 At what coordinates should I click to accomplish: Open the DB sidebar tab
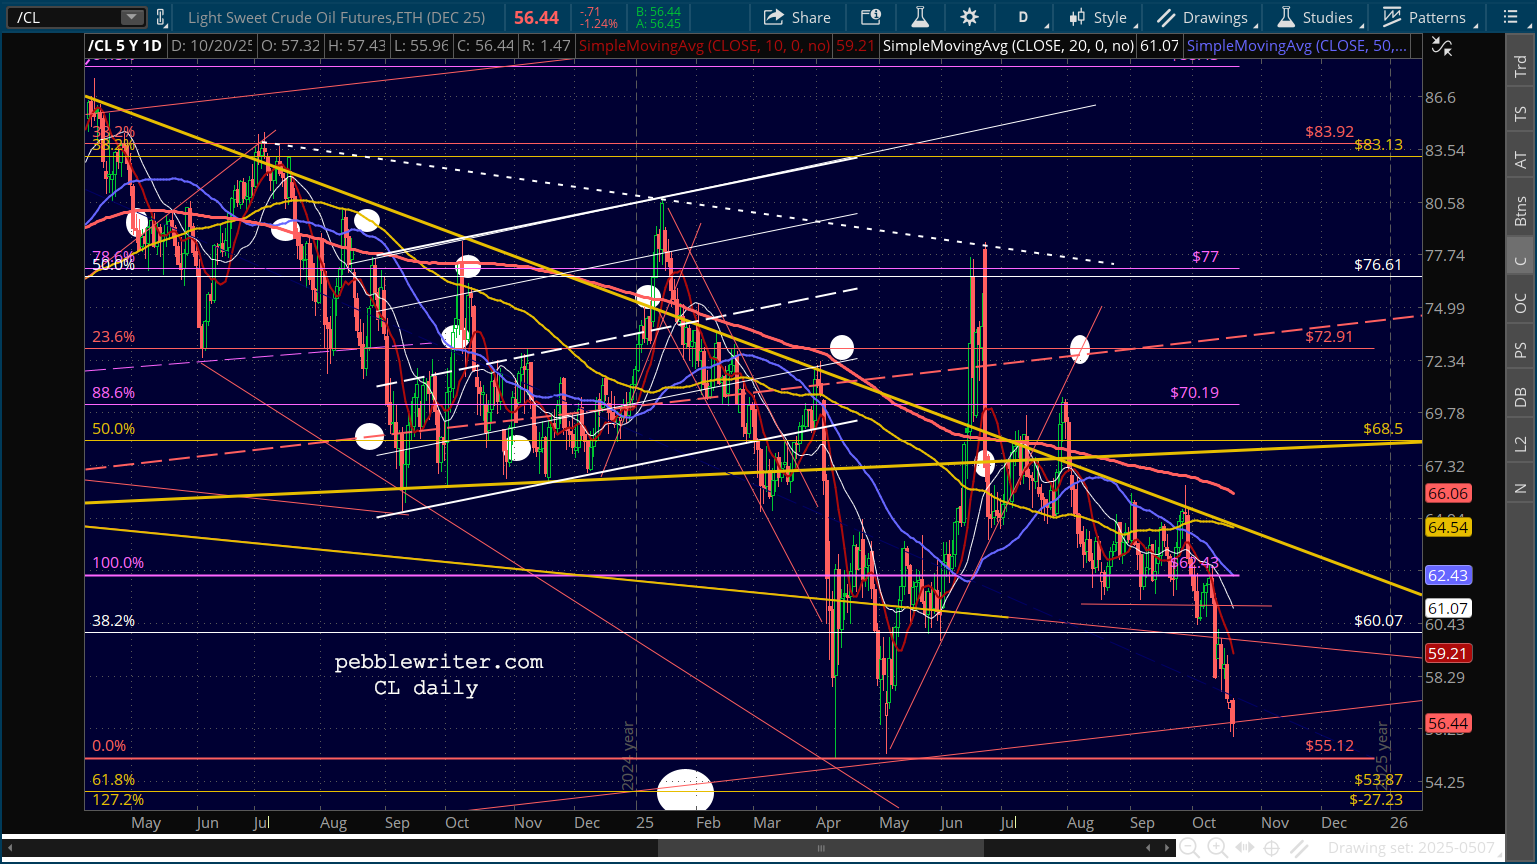pyautogui.click(x=1520, y=397)
